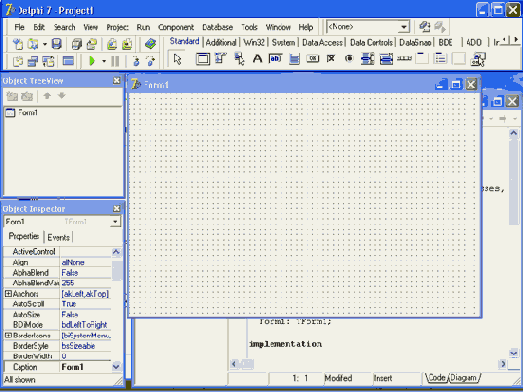This screenshot has width=523, height=392.
Task: Open the Component menu
Action: [x=176, y=27]
